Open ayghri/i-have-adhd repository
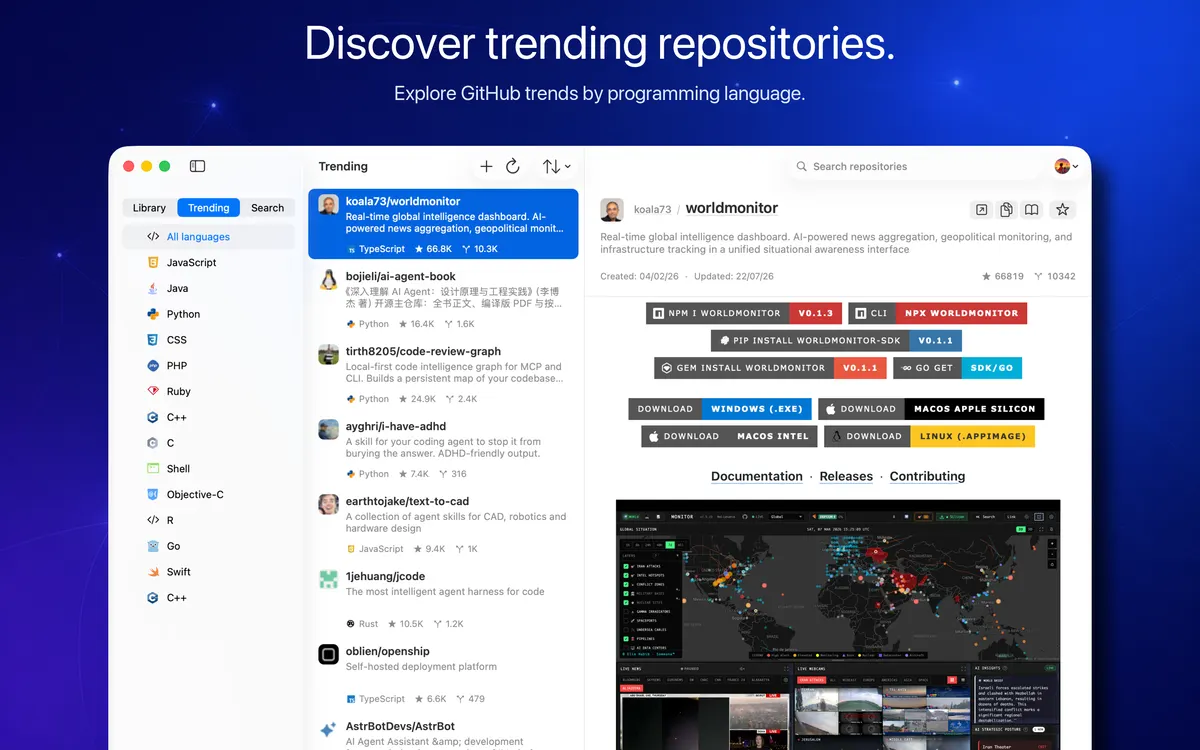The height and width of the screenshot is (750, 1200). coord(443,449)
